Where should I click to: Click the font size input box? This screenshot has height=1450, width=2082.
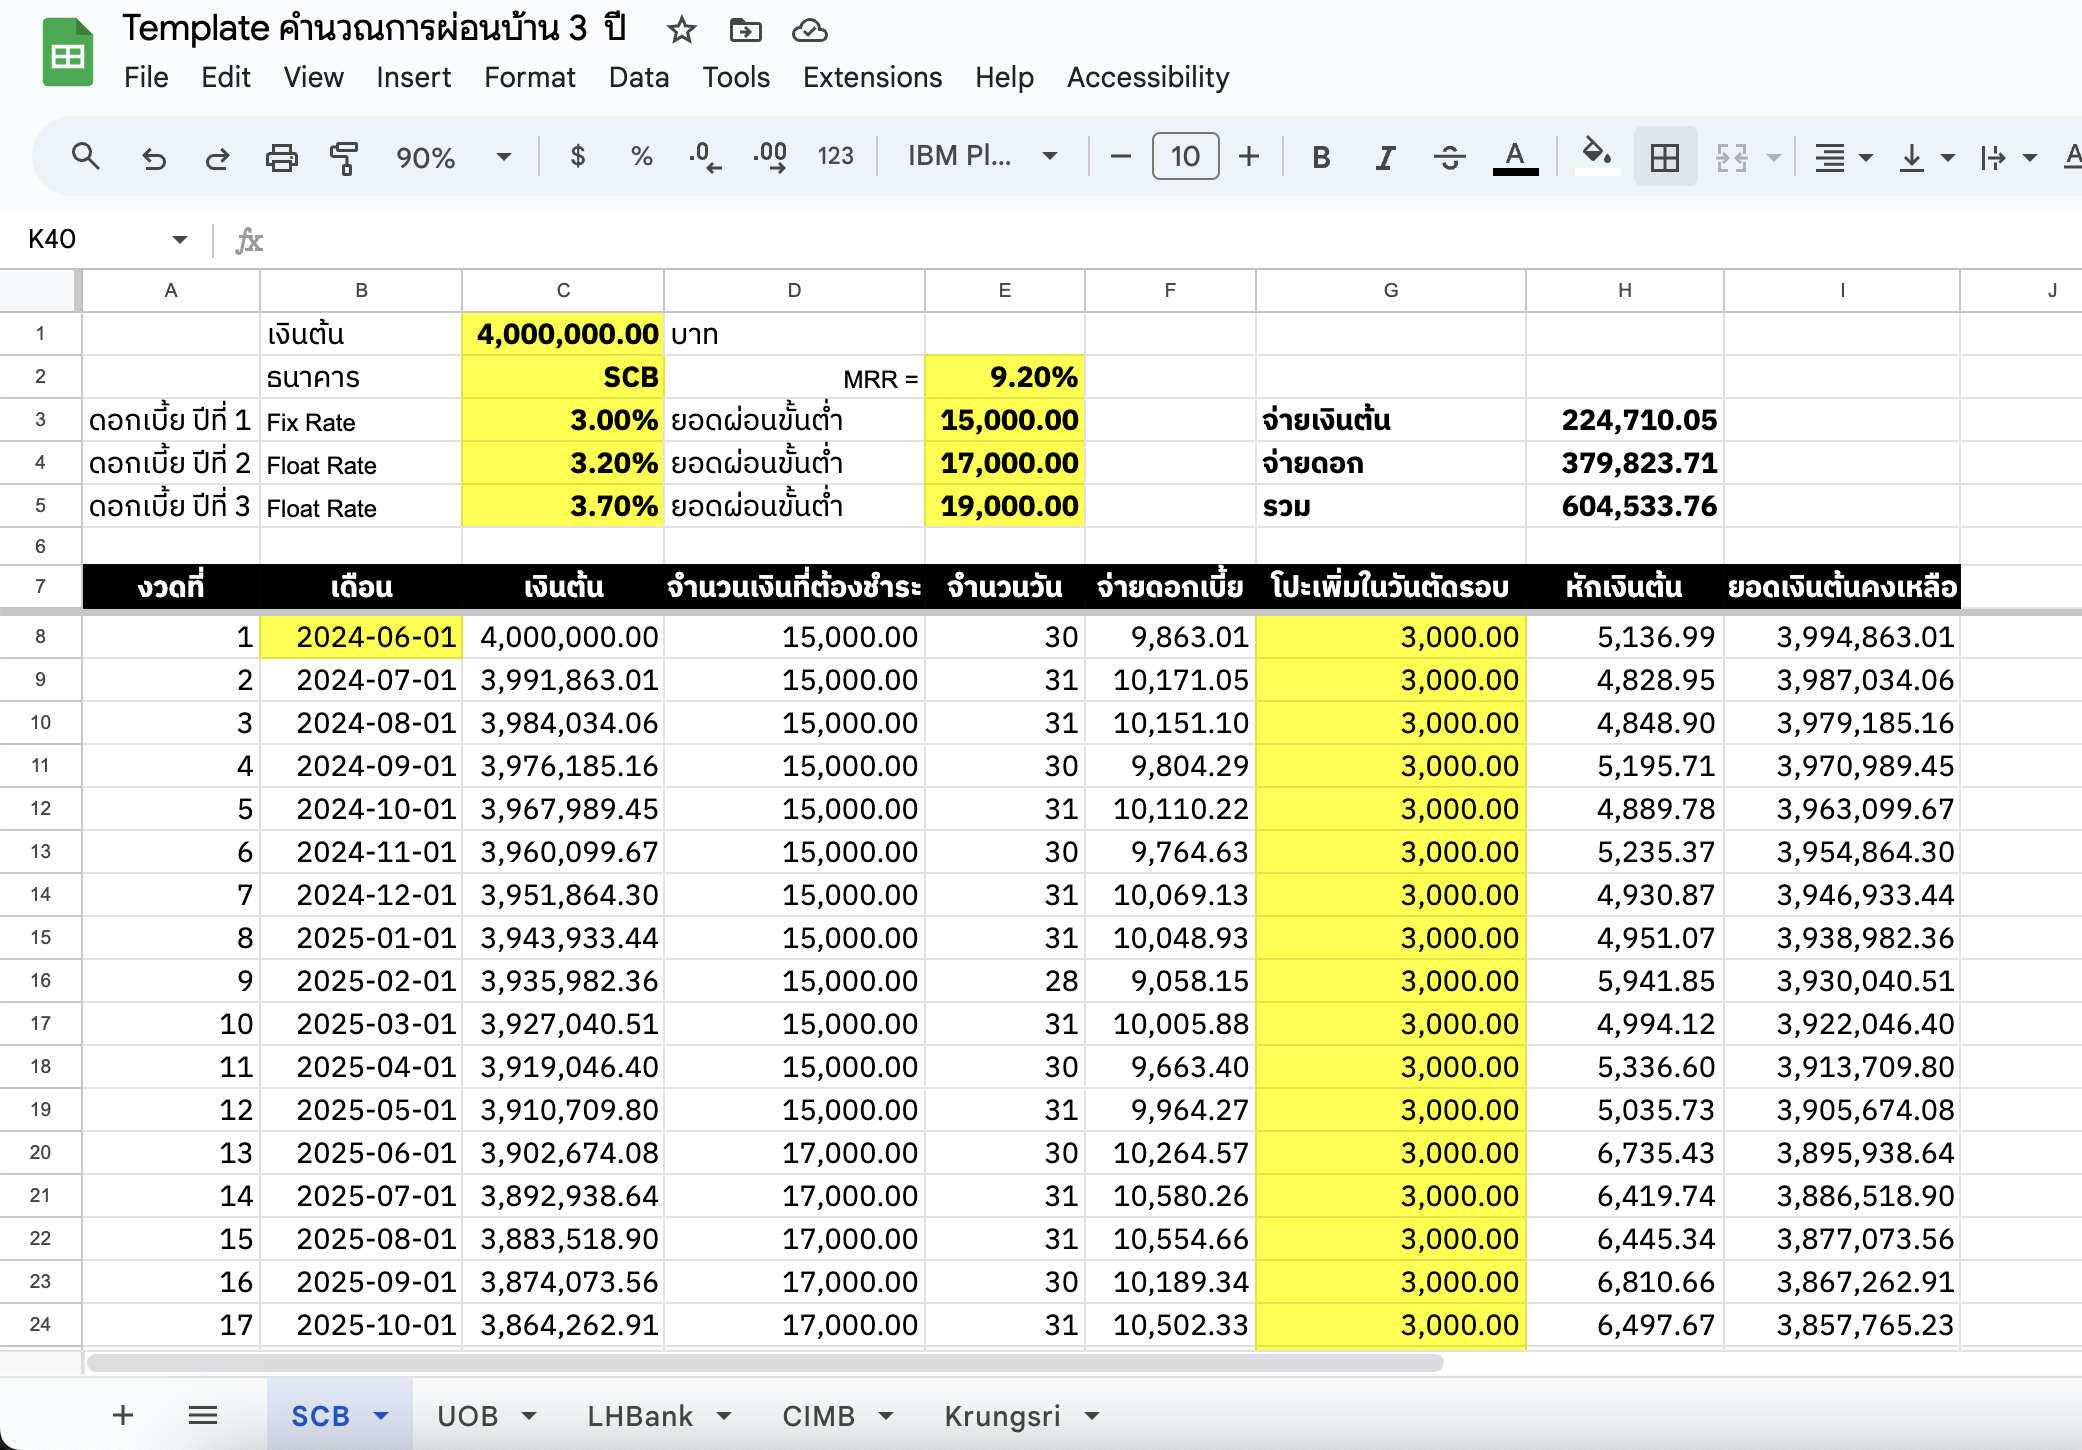(x=1185, y=156)
